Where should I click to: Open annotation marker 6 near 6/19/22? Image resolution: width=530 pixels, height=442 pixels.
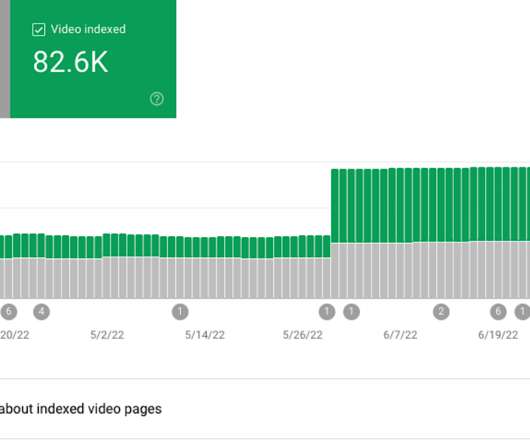[498, 312]
